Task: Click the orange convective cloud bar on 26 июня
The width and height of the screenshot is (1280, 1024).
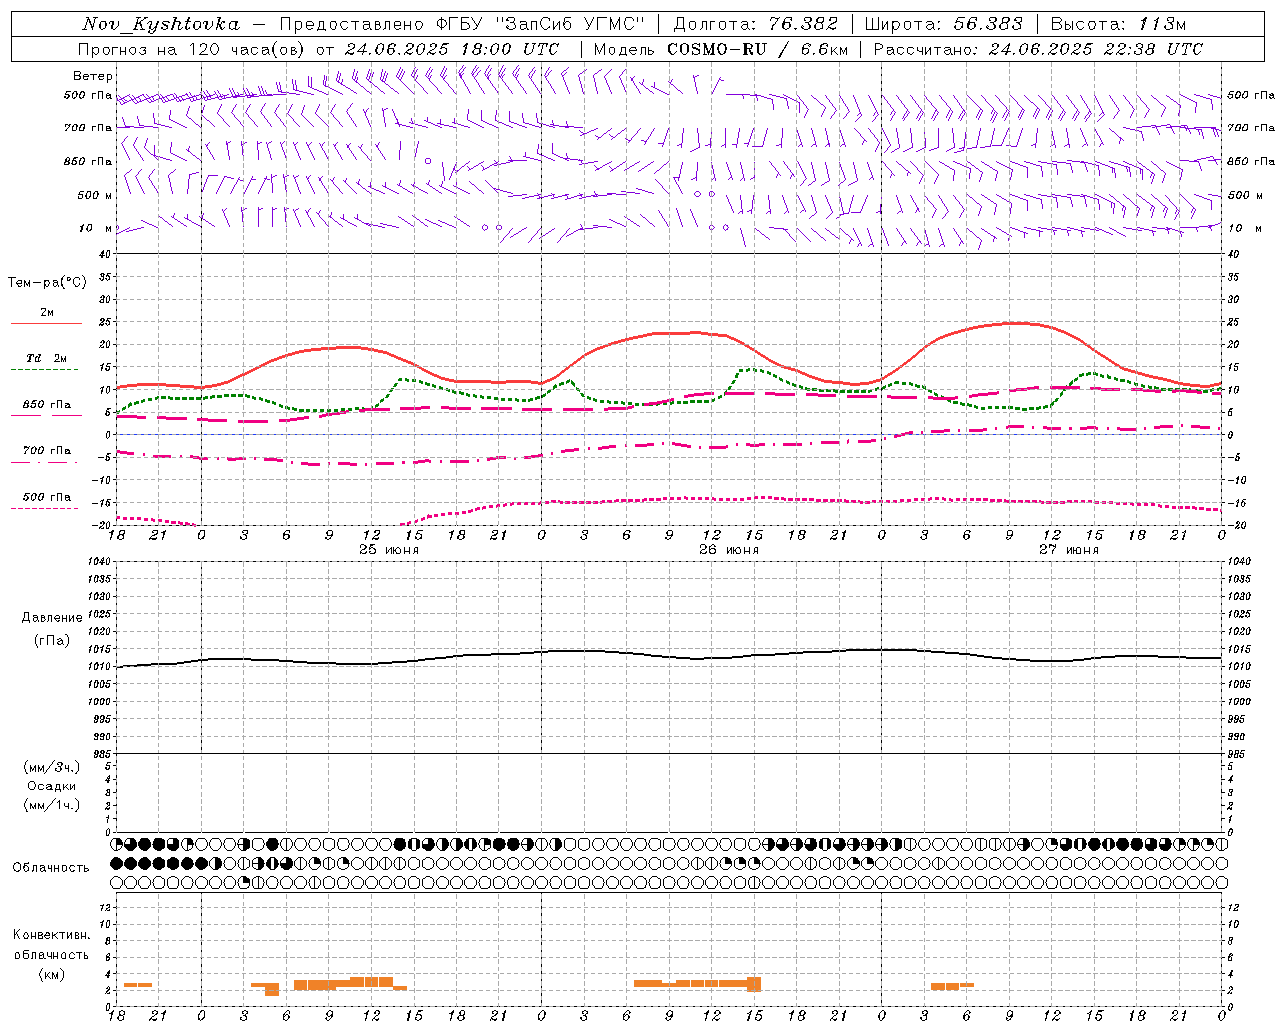Action: [x=697, y=984]
